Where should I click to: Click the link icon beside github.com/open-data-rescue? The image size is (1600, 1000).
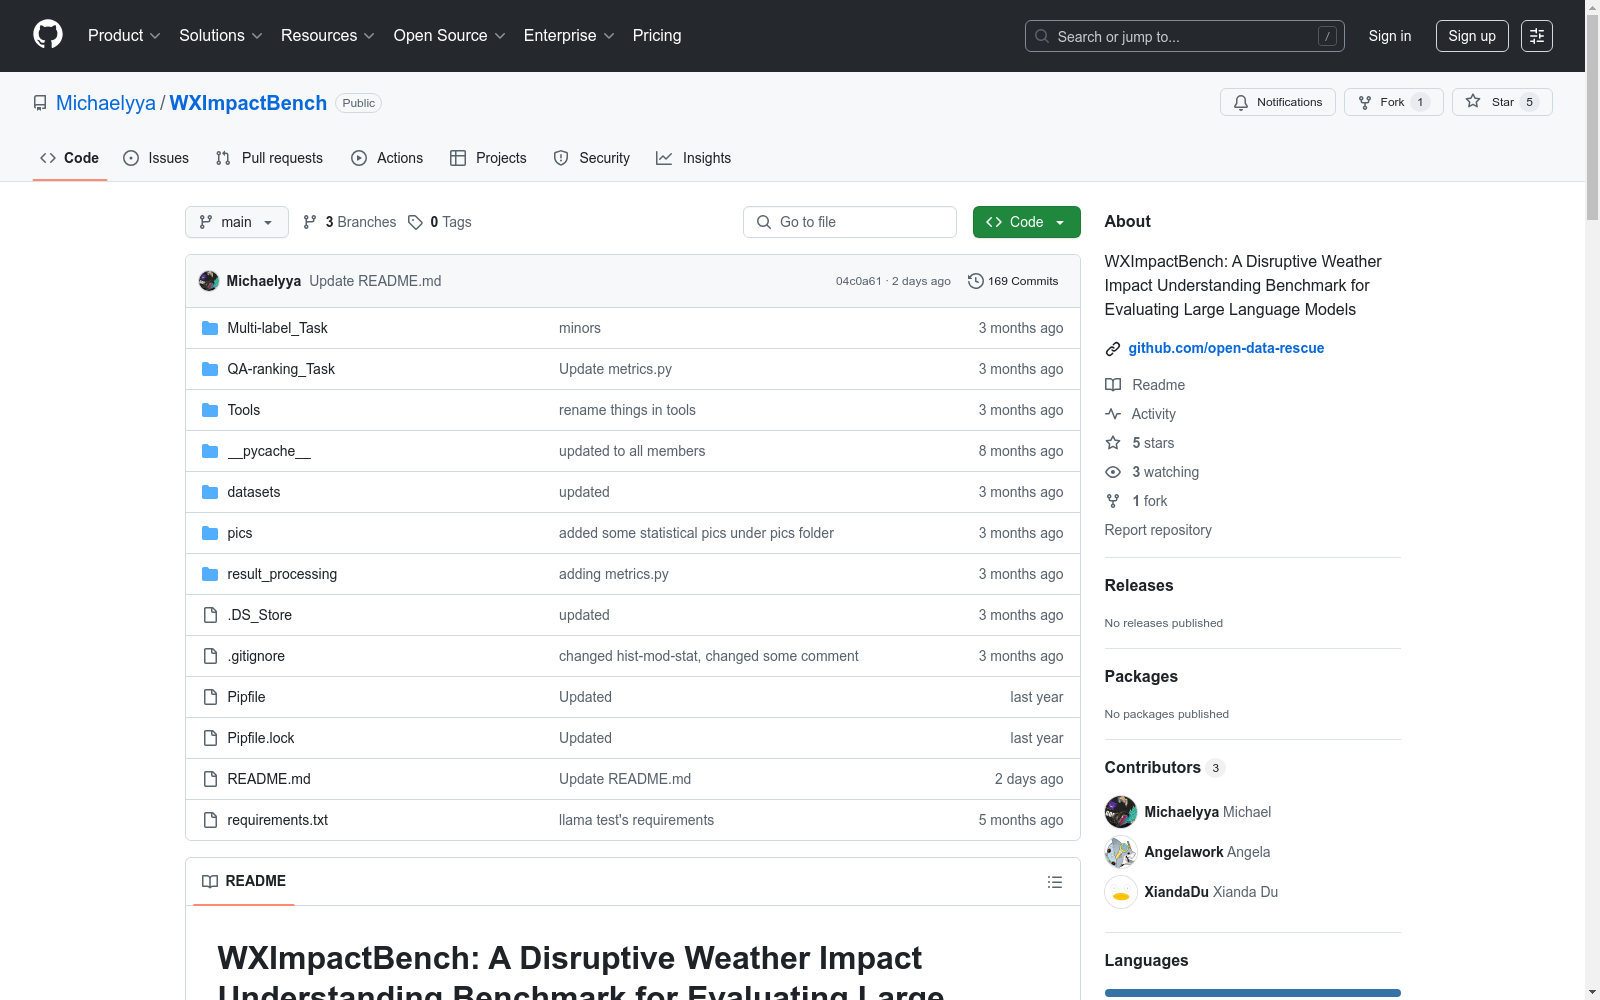tap(1113, 349)
